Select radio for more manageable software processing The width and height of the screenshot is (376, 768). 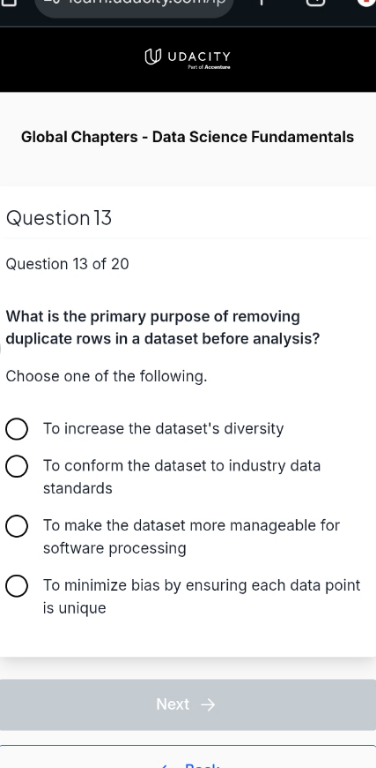[x=17, y=526]
